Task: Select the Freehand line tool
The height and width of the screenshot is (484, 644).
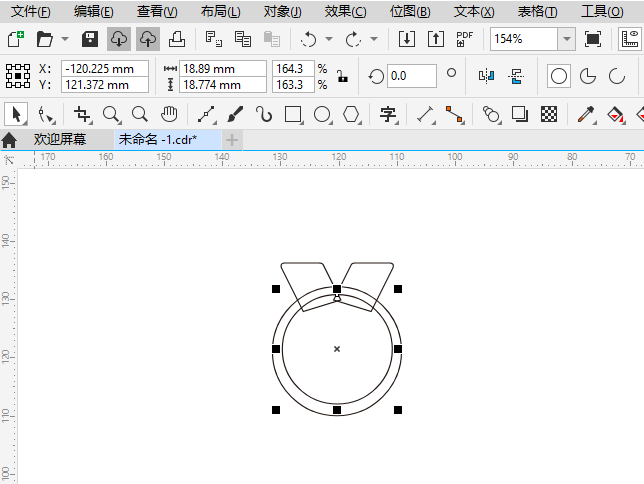Action: click(x=207, y=114)
